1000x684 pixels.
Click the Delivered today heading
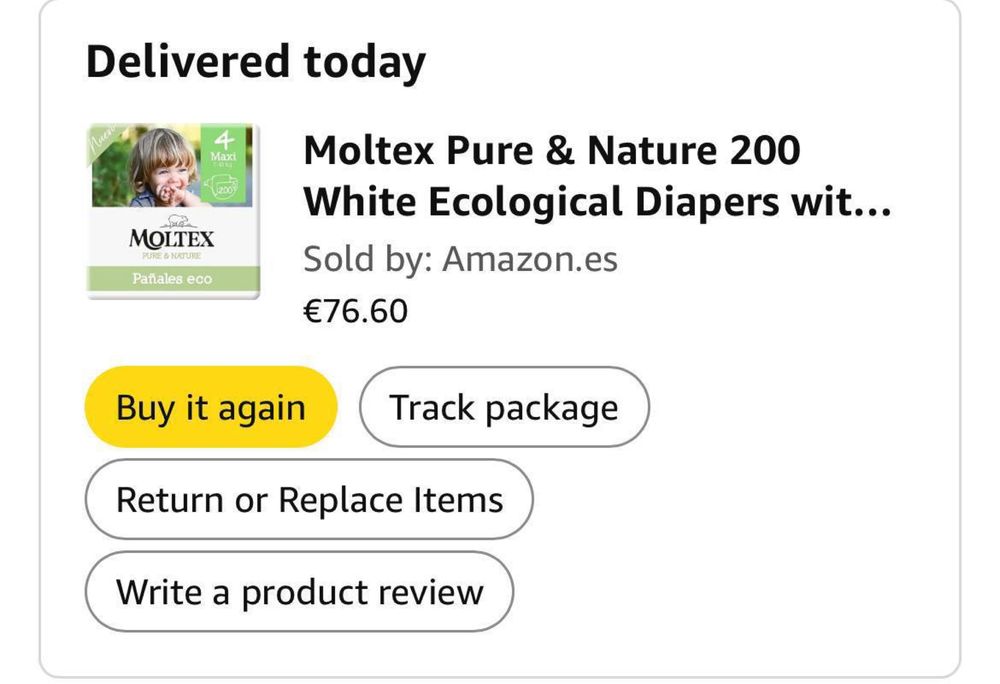click(255, 62)
